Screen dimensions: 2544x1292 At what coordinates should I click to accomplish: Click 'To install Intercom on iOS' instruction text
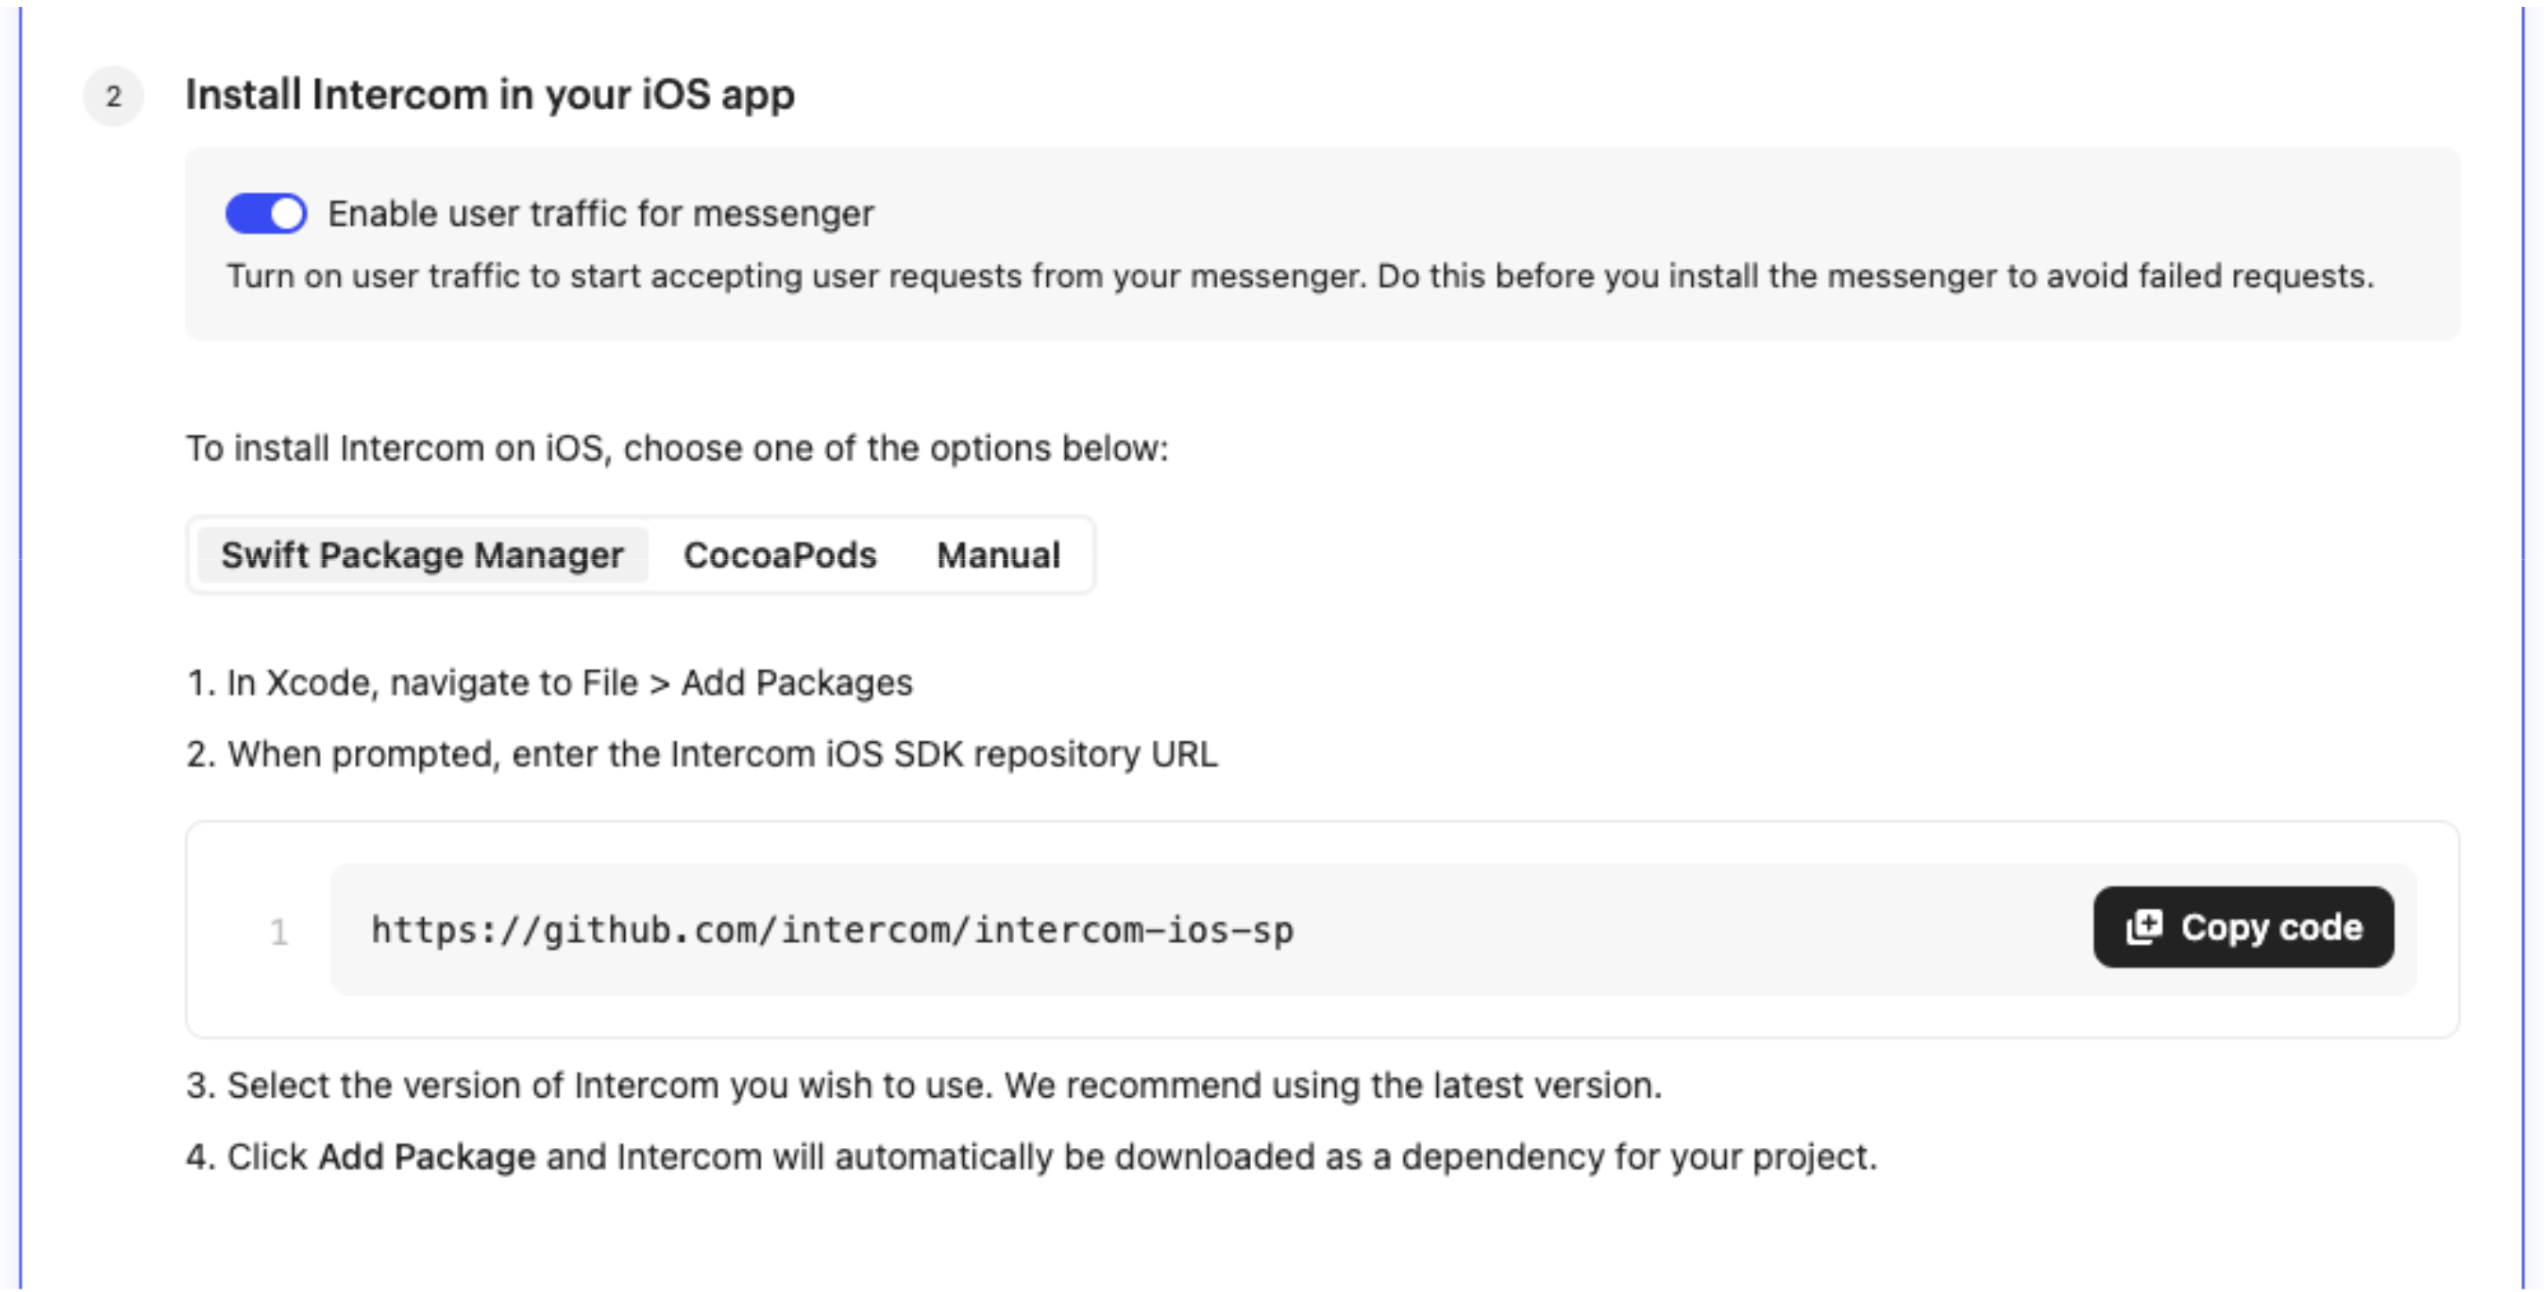(677, 449)
